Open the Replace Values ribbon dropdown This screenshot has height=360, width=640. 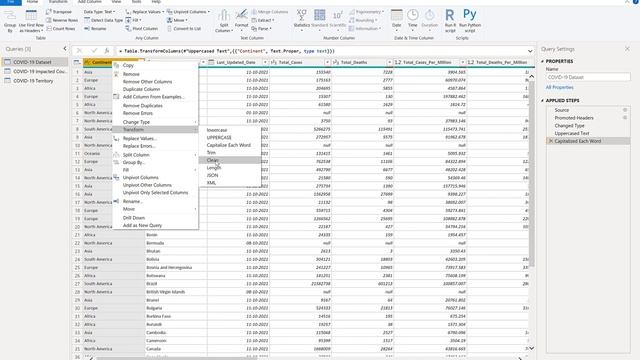click(x=145, y=12)
